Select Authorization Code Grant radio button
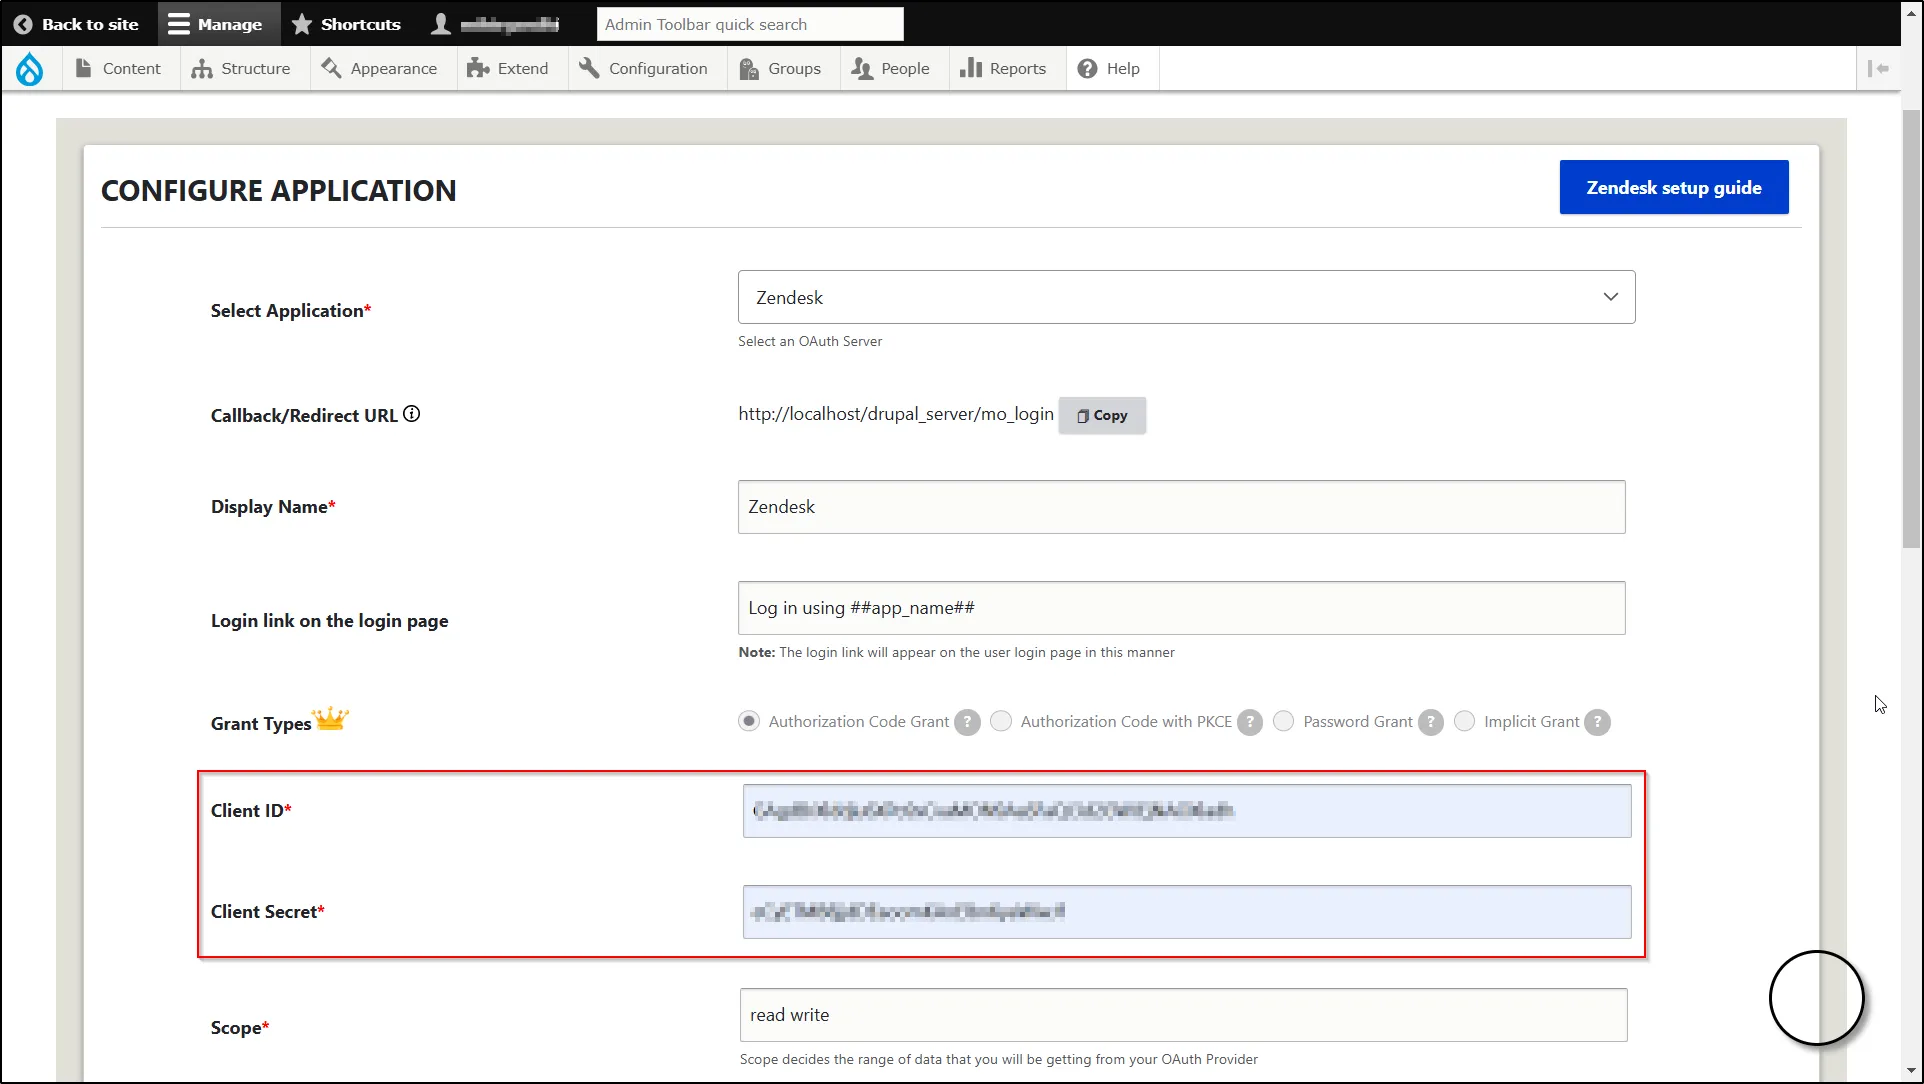 pyautogui.click(x=749, y=721)
